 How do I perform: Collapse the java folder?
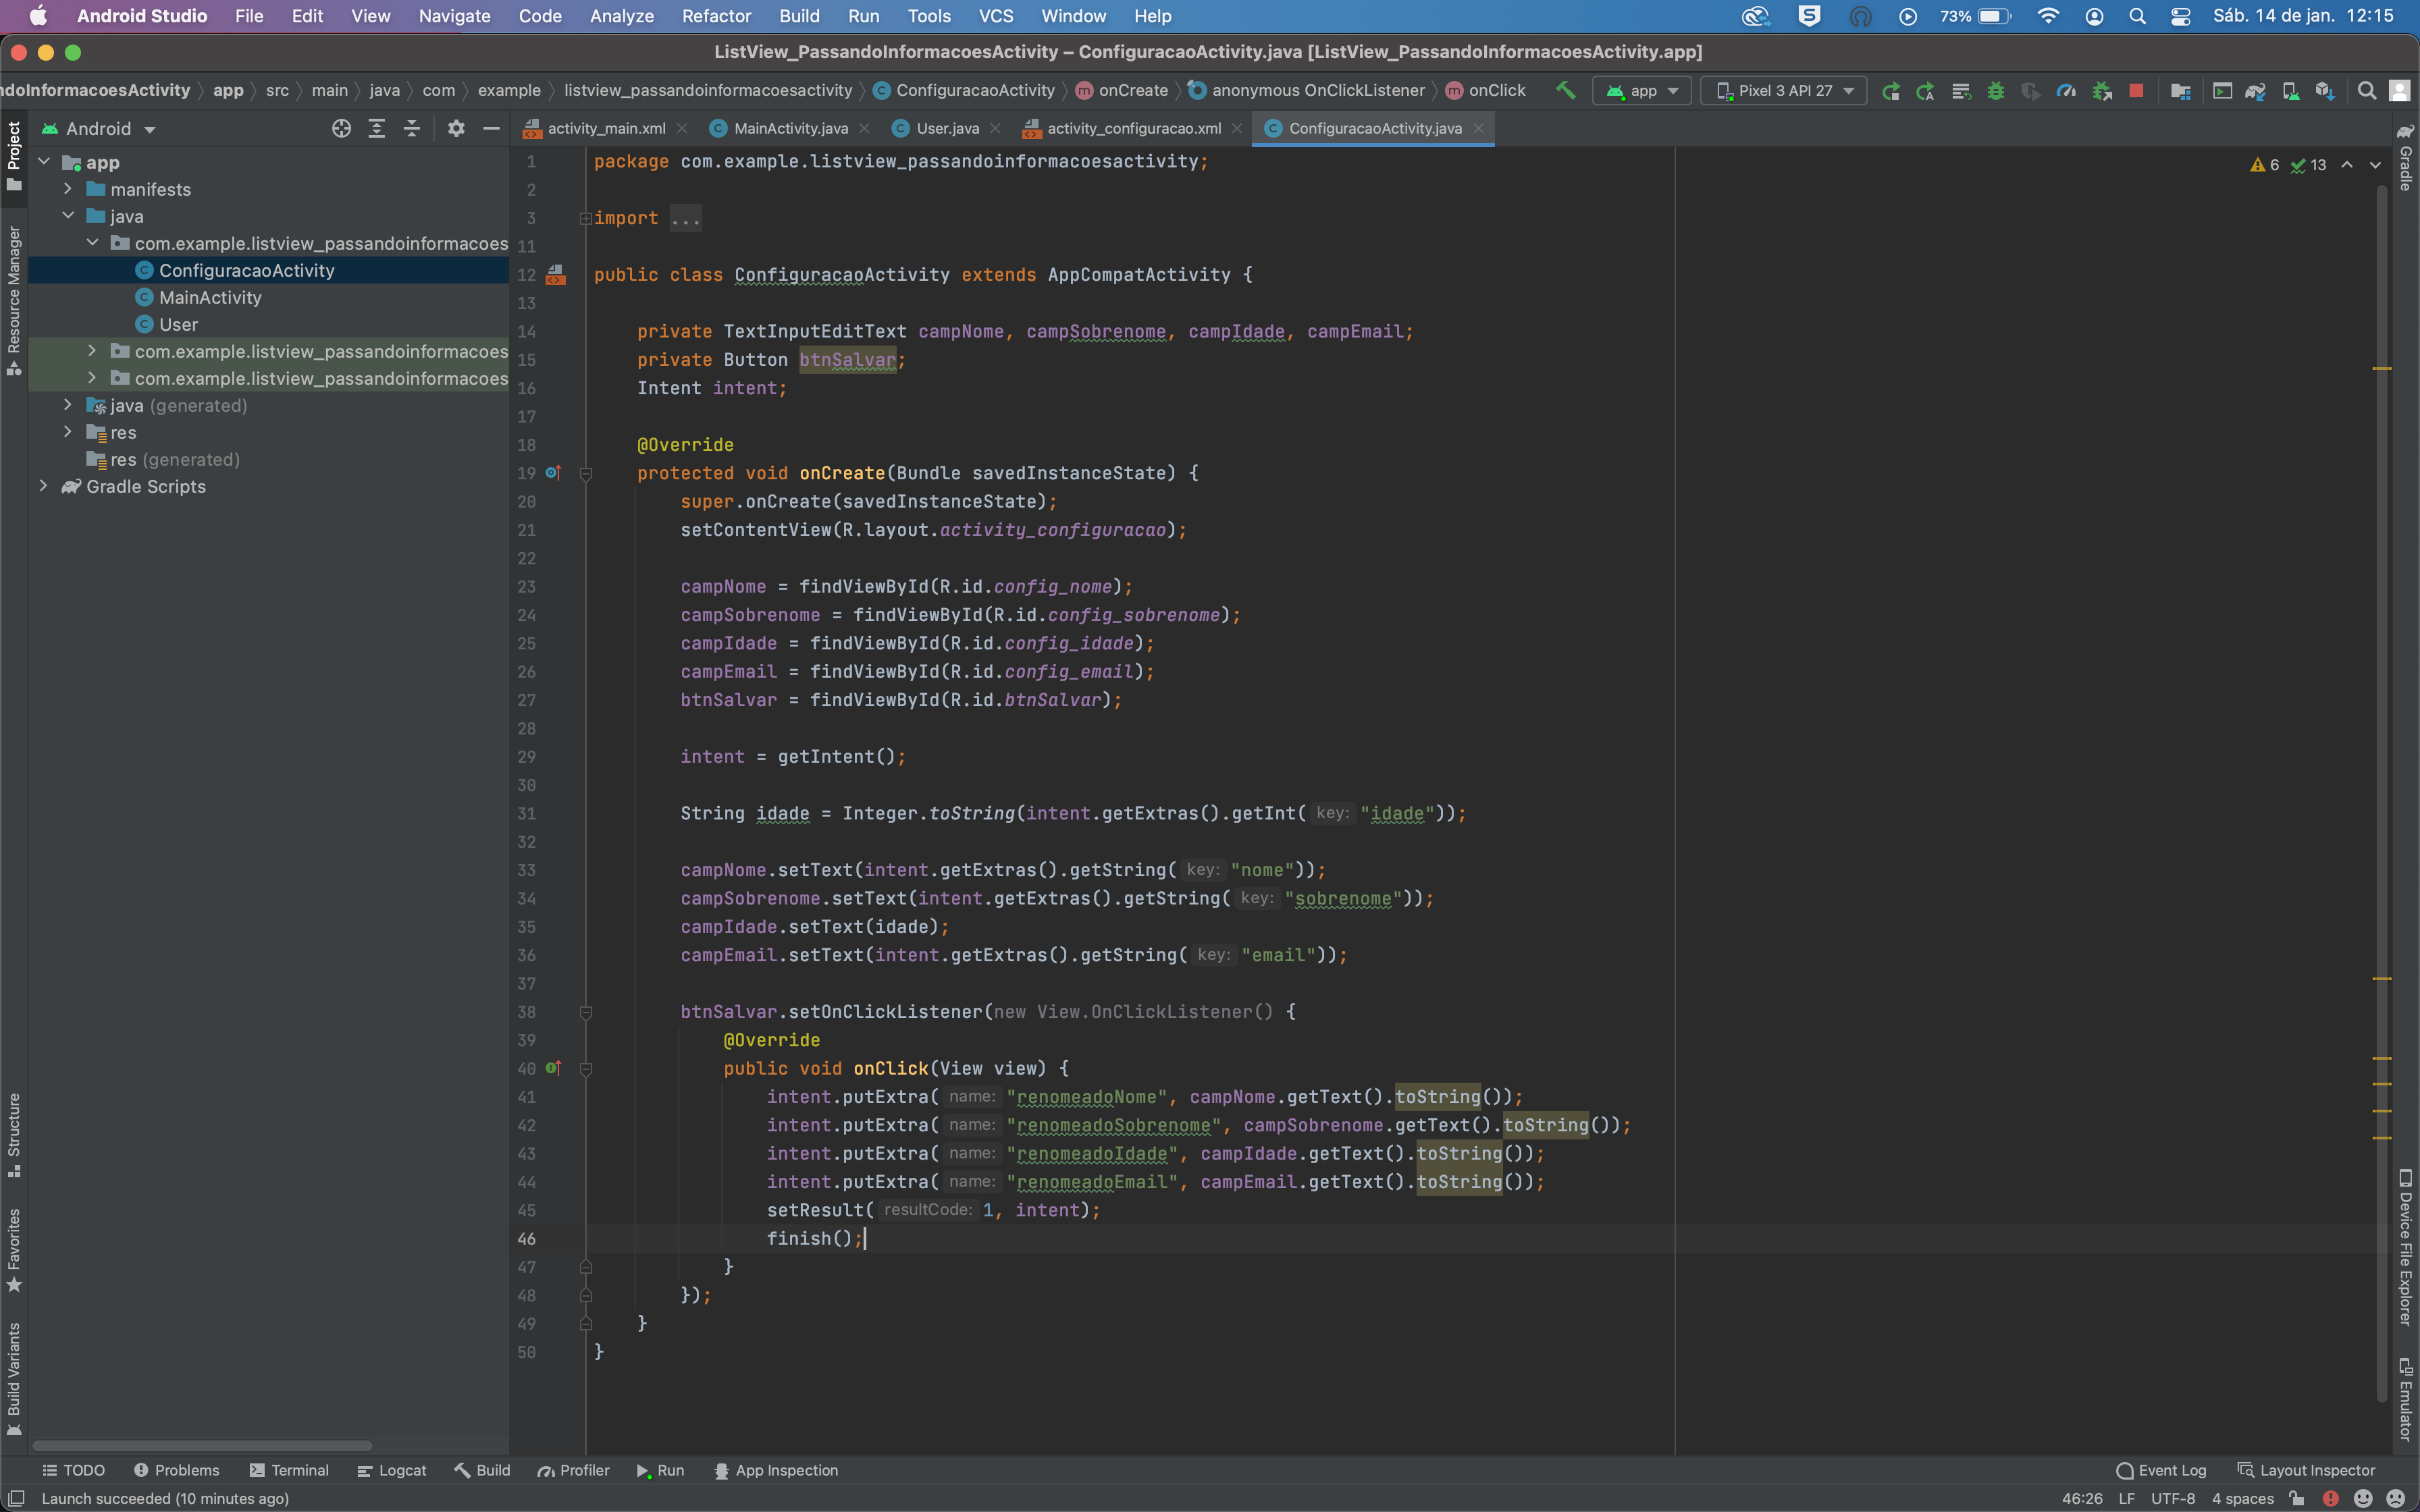coord(68,216)
